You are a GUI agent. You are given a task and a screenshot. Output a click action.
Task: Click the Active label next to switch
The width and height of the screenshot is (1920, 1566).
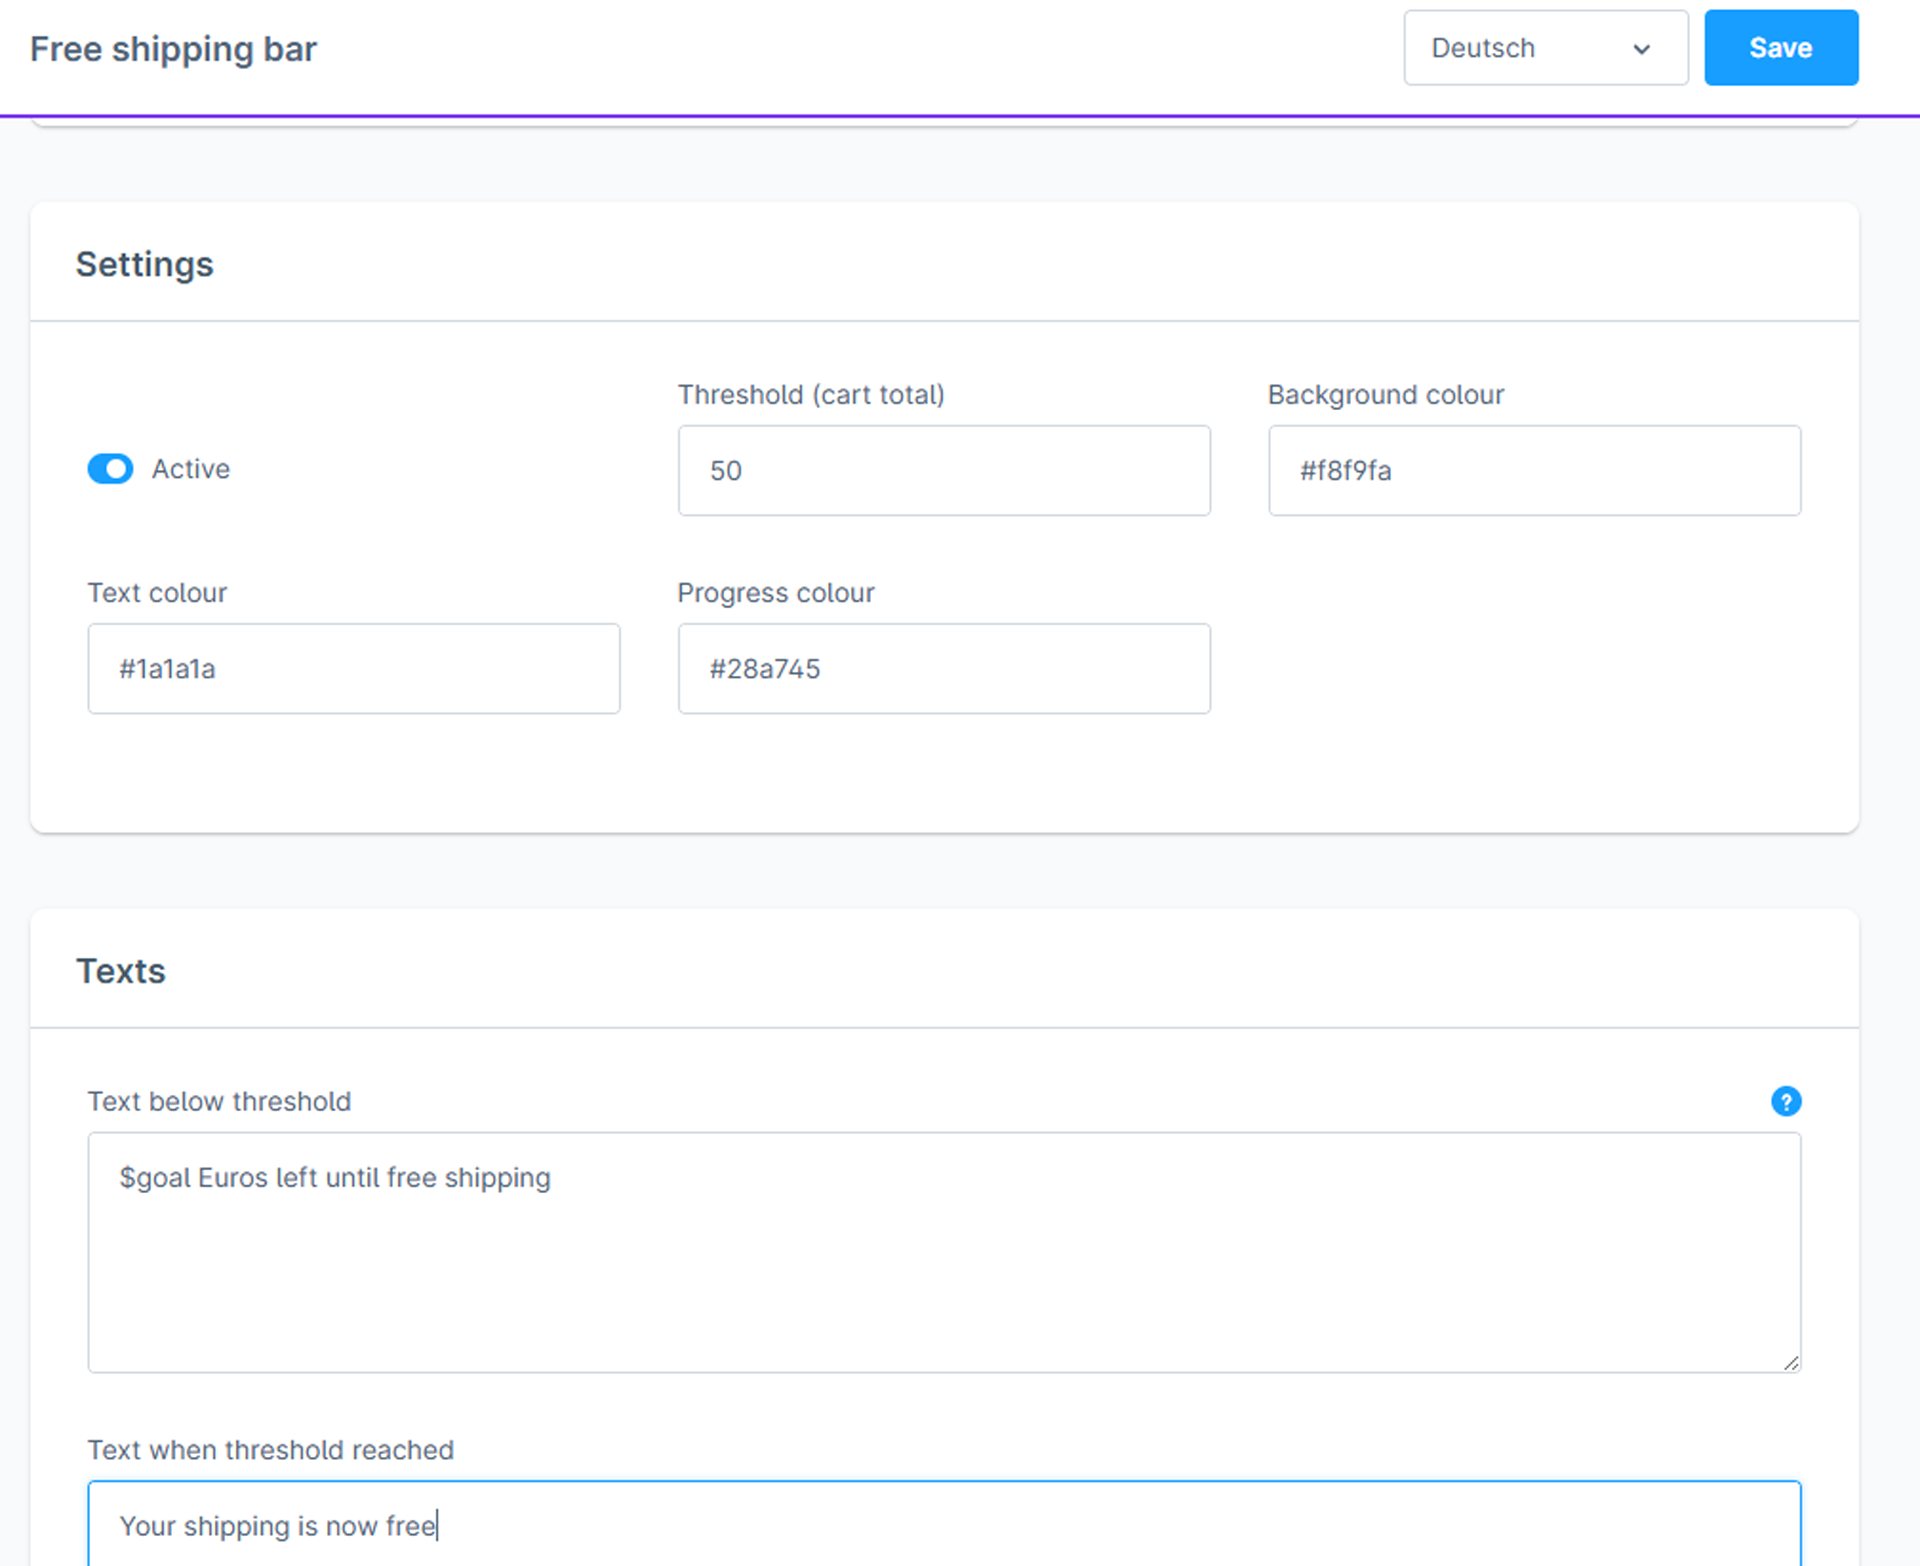pos(191,469)
